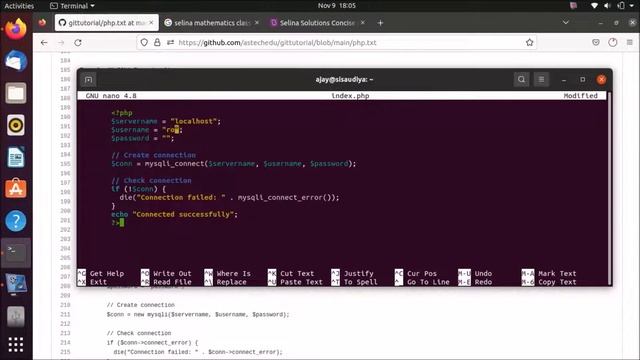Select the Terminal icon in the dock
The height and width of the screenshot is (360, 640).
(x=16, y=253)
